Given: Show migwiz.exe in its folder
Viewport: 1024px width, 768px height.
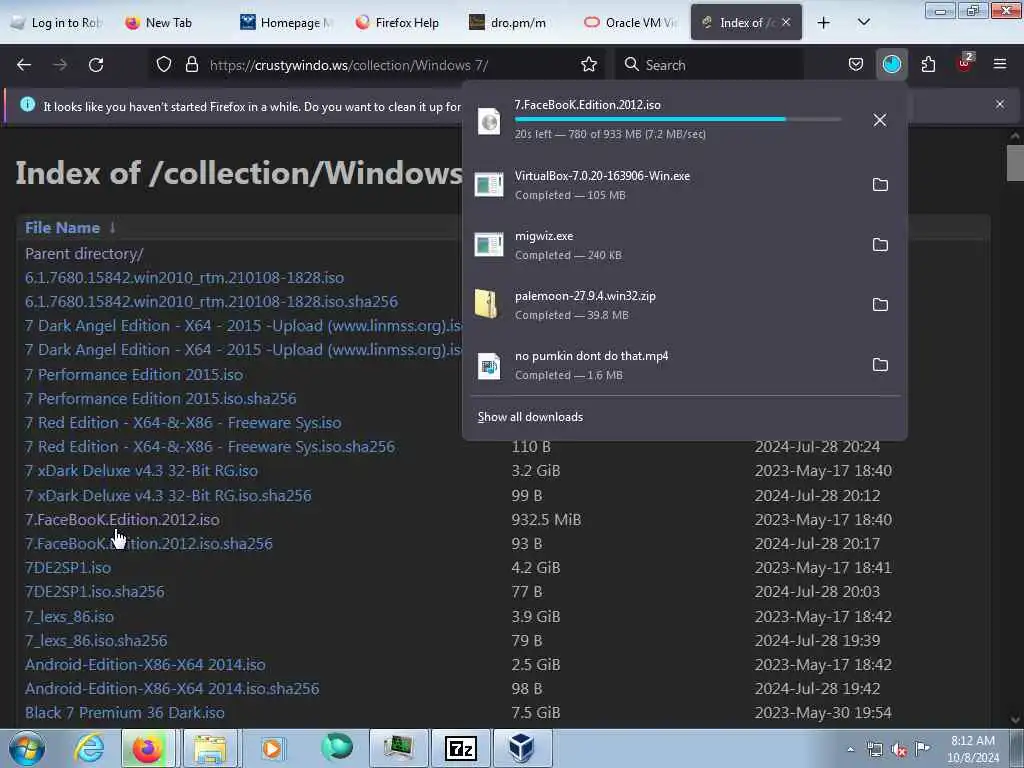Looking at the screenshot, I should [880, 245].
